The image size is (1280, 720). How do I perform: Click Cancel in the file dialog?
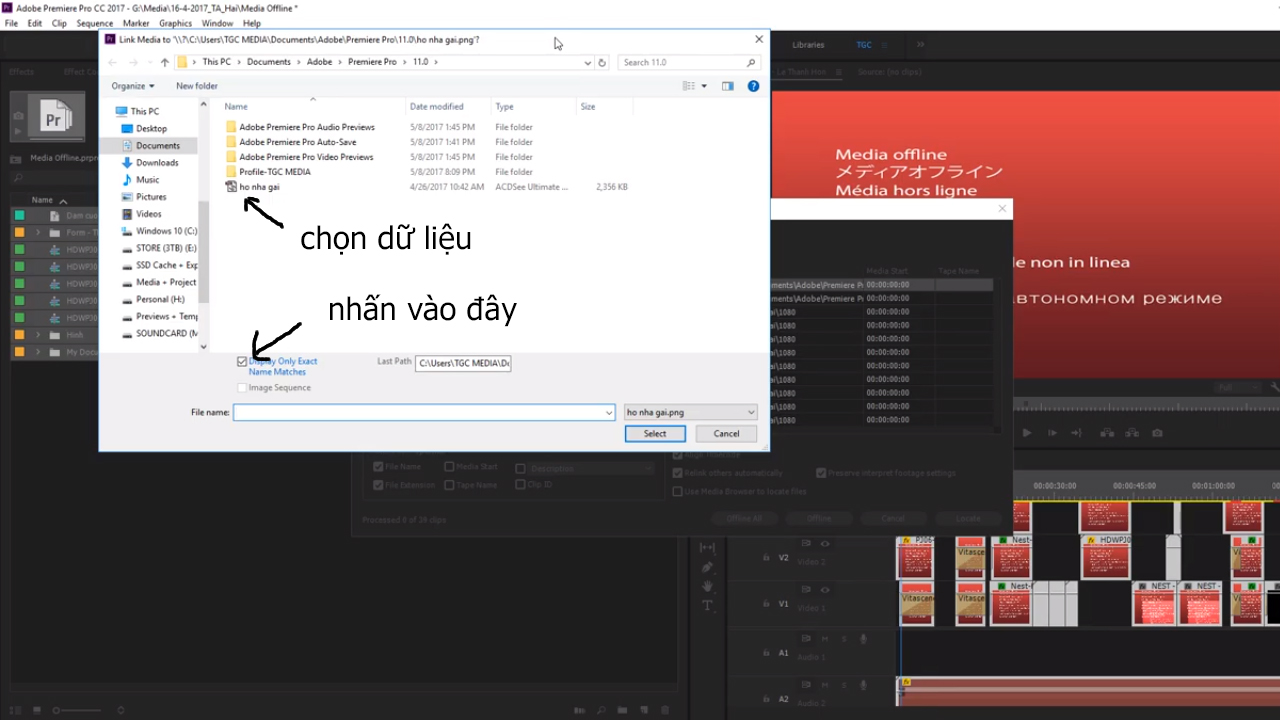(x=726, y=433)
